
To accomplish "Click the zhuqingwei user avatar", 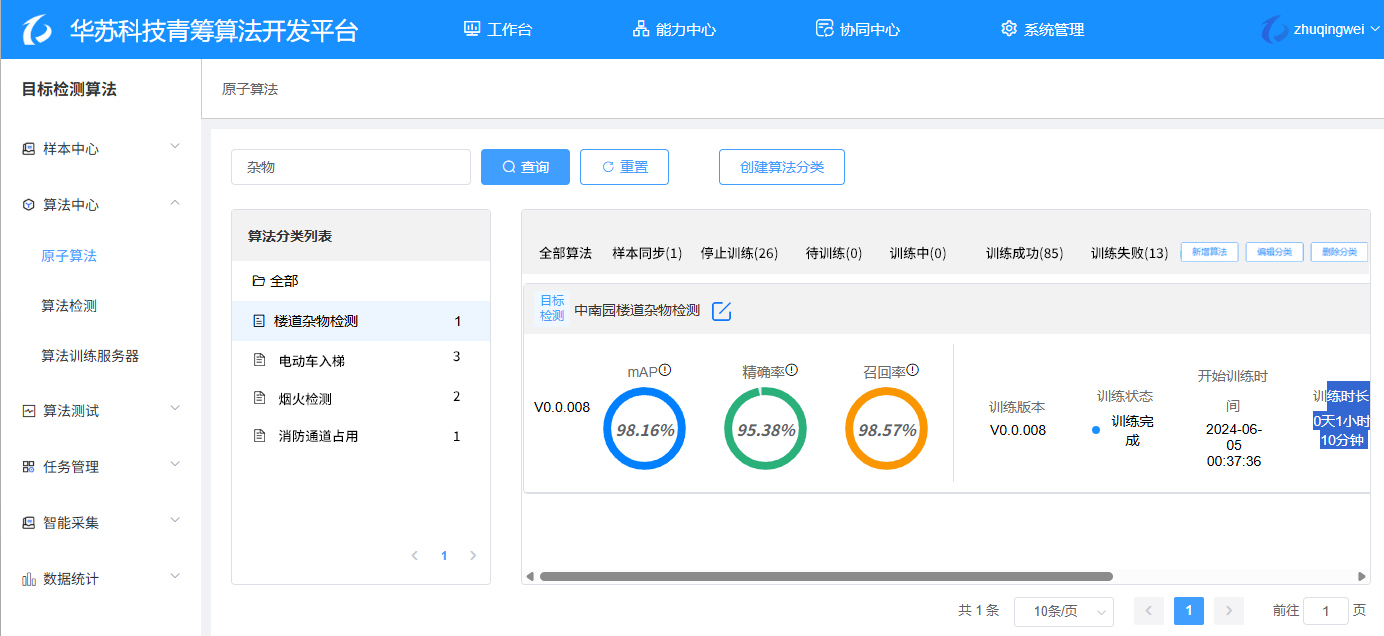I will point(1274,29).
